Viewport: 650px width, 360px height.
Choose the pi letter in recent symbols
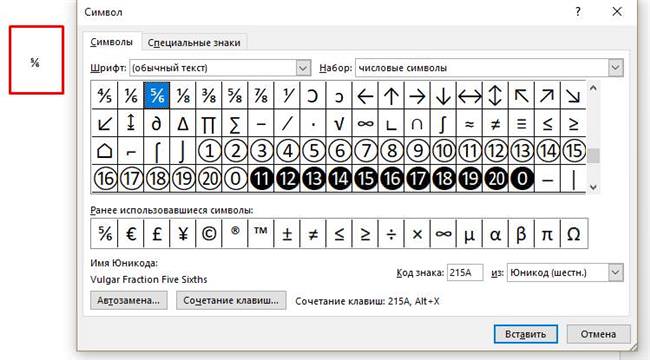click(x=548, y=234)
